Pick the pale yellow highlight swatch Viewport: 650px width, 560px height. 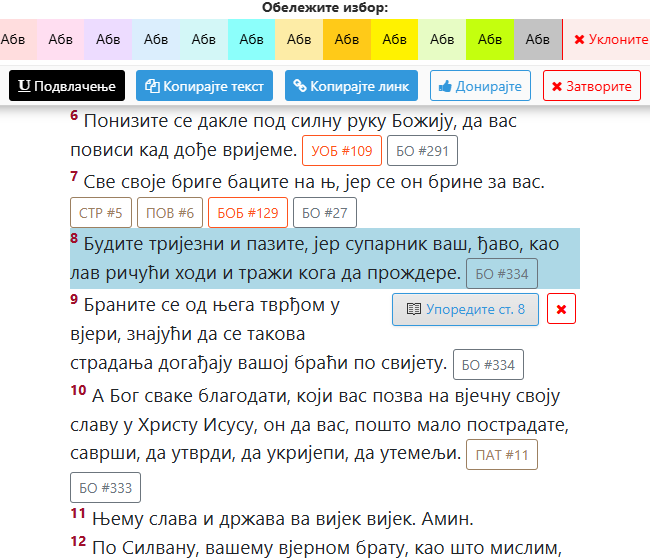tap(299, 39)
